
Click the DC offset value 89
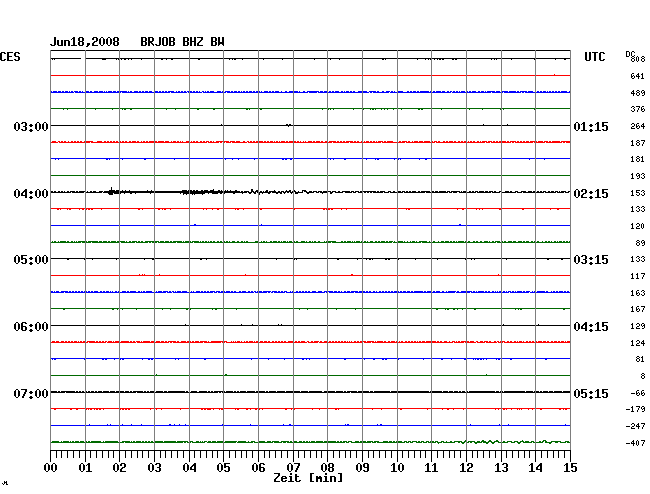(640, 243)
